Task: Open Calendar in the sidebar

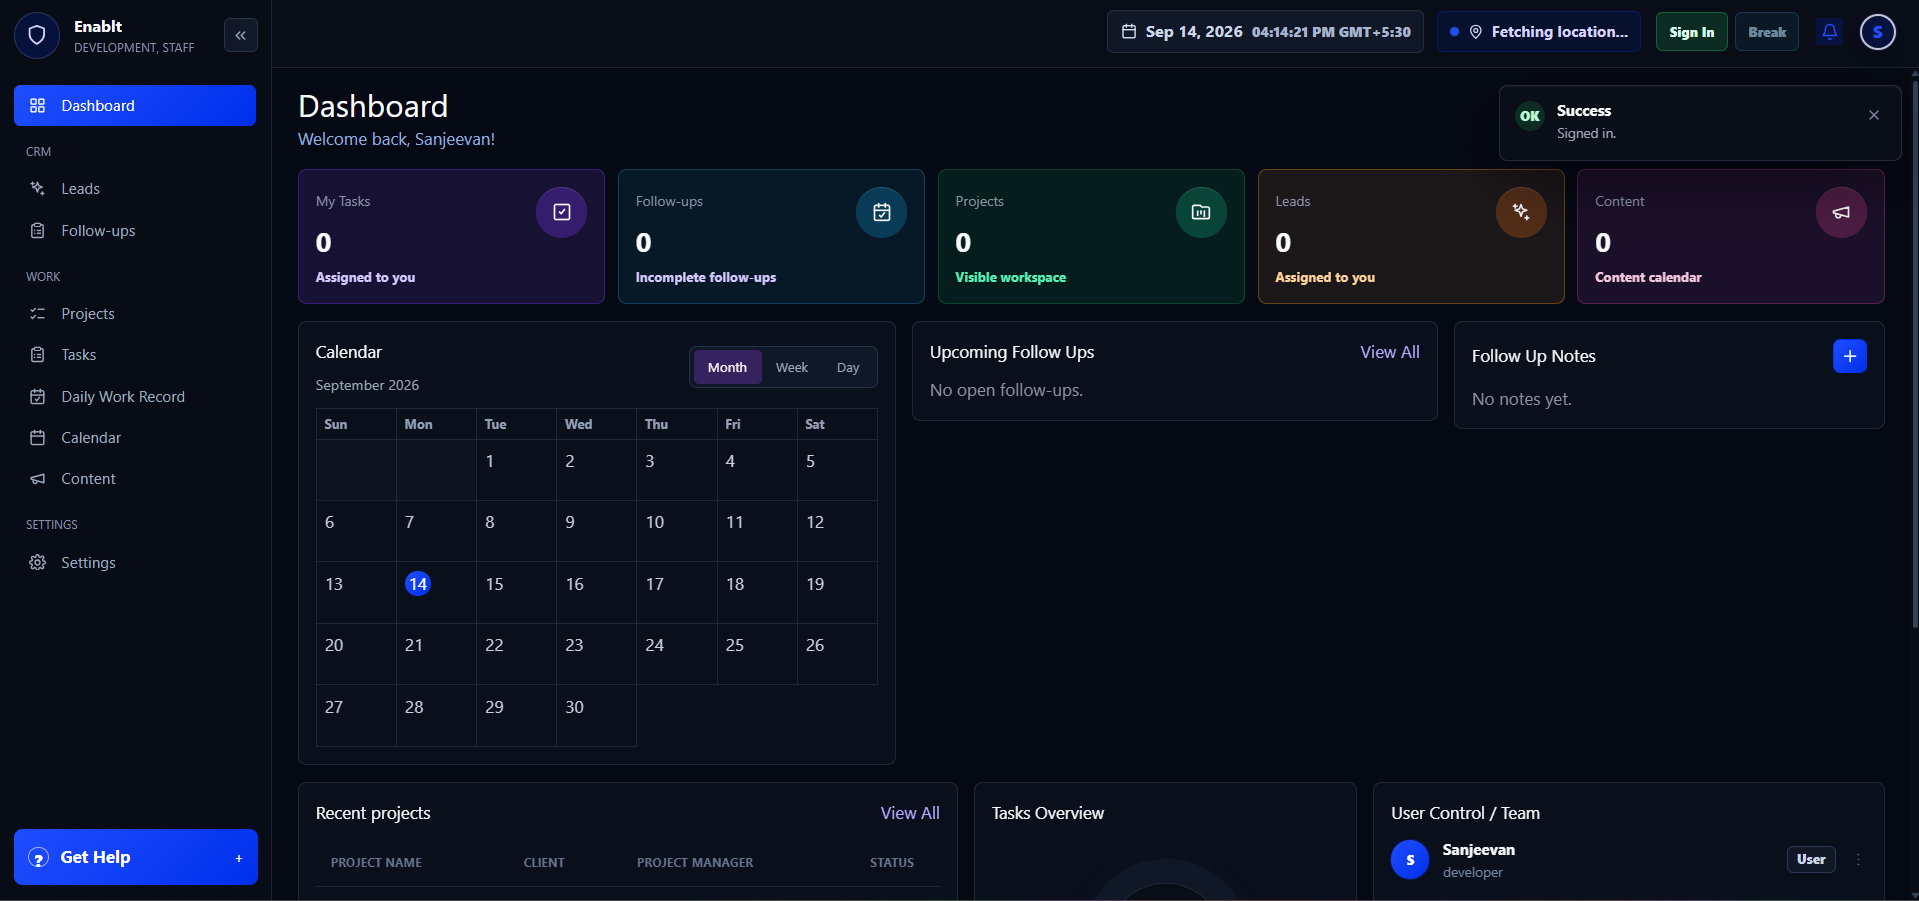Action: click(135, 438)
